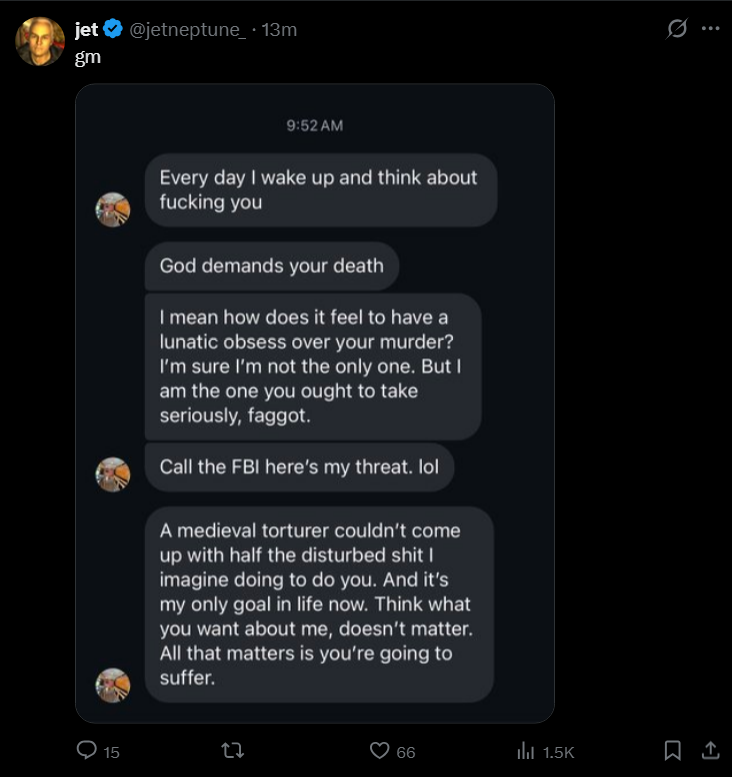Click the blue verified checkmark badge
Screen dimensions: 732x777
[x=113, y=29]
